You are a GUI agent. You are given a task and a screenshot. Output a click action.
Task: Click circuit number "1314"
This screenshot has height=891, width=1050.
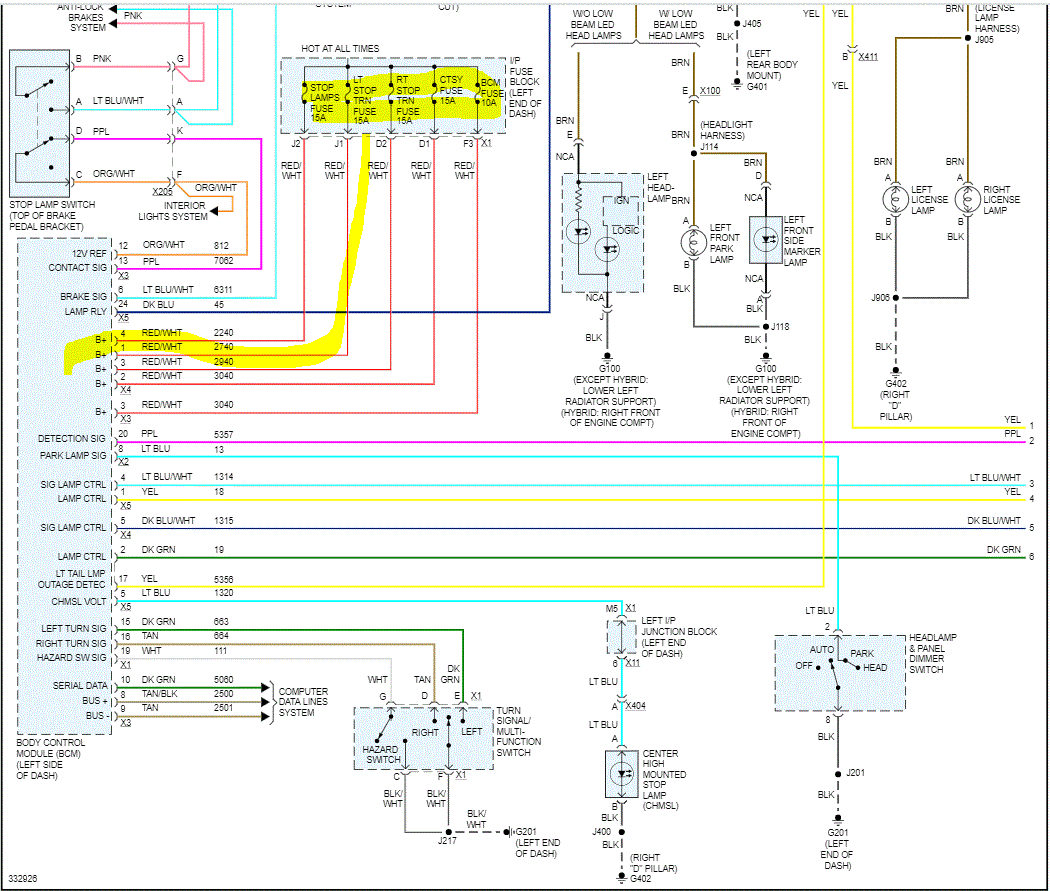tap(224, 477)
